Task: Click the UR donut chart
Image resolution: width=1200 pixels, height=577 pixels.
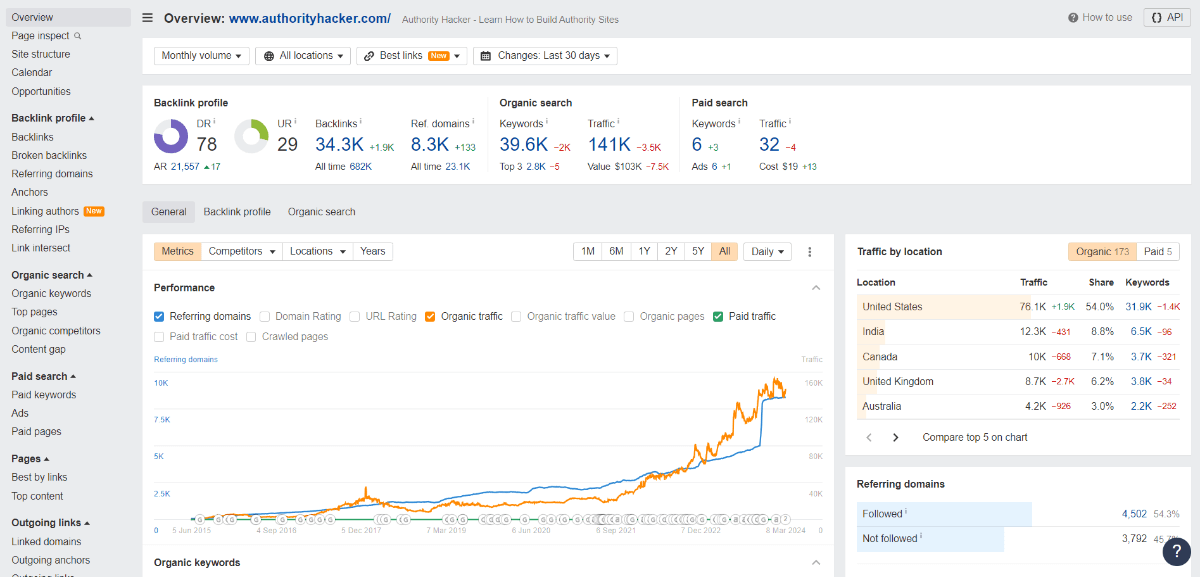Action: point(251,136)
